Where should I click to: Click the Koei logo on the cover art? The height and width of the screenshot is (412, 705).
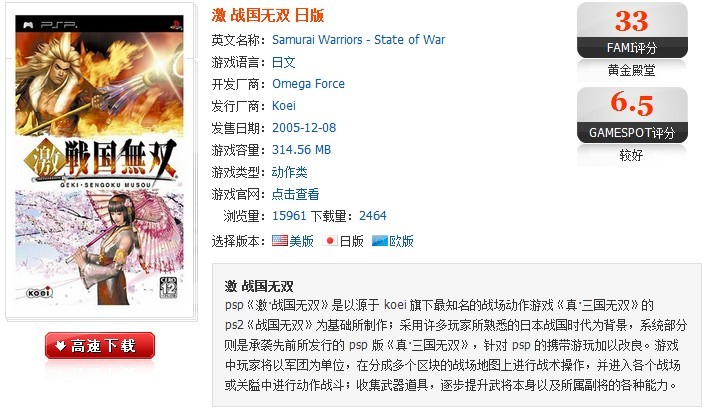click(40, 293)
